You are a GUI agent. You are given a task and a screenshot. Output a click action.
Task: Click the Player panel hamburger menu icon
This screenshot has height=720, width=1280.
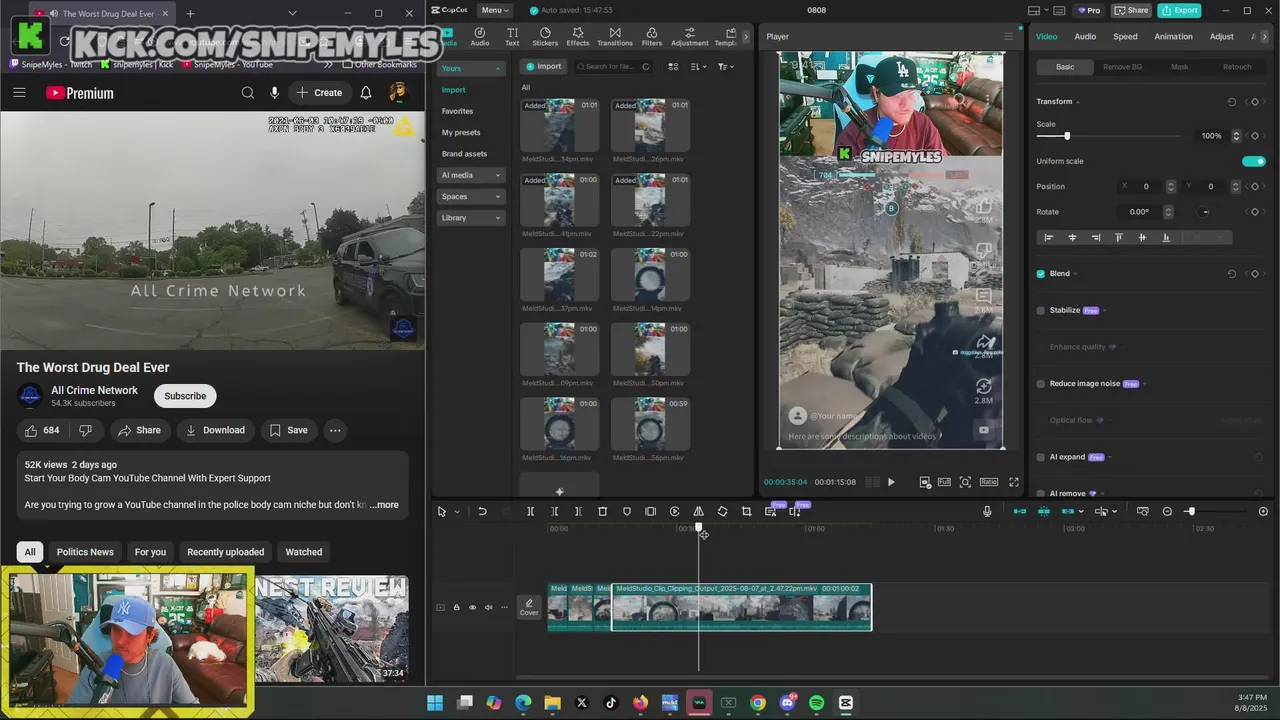point(1008,37)
